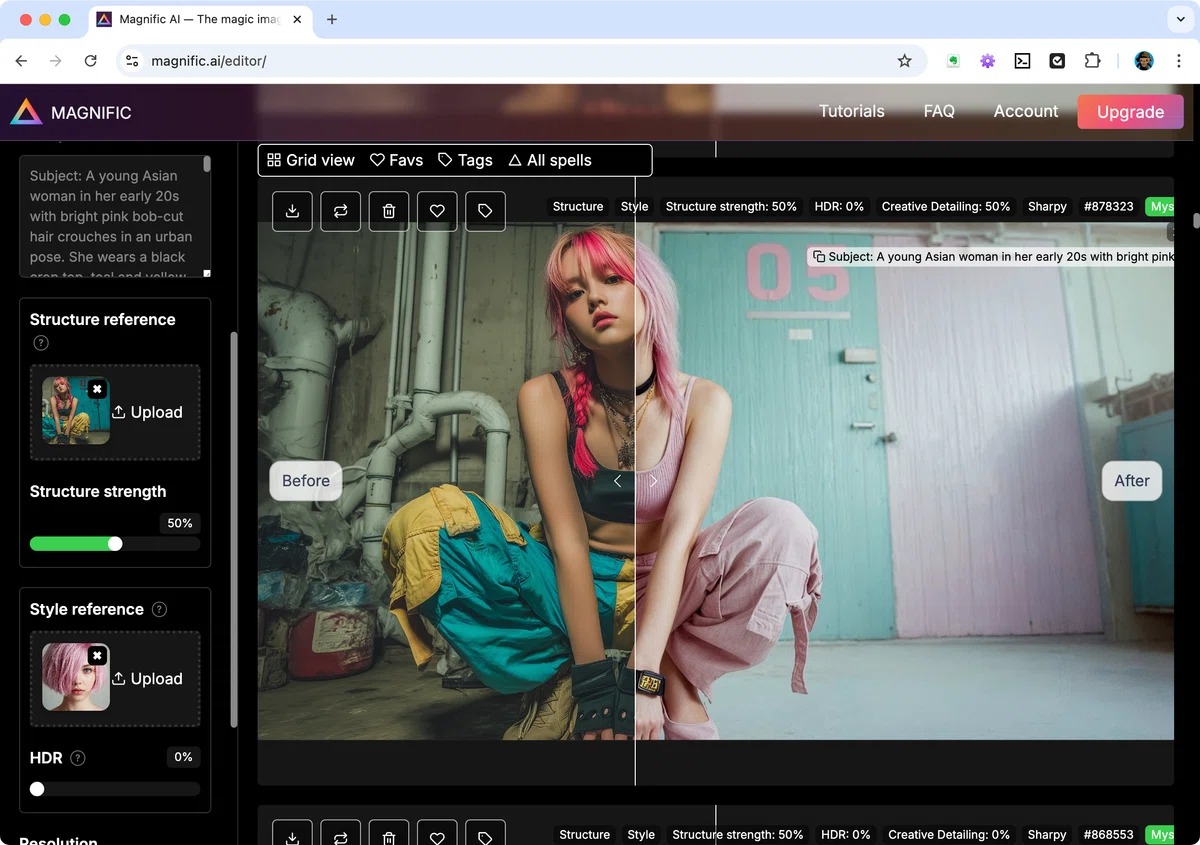Copy the prompt text via copy icon
The image size is (1200, 845).
(819, 257)
